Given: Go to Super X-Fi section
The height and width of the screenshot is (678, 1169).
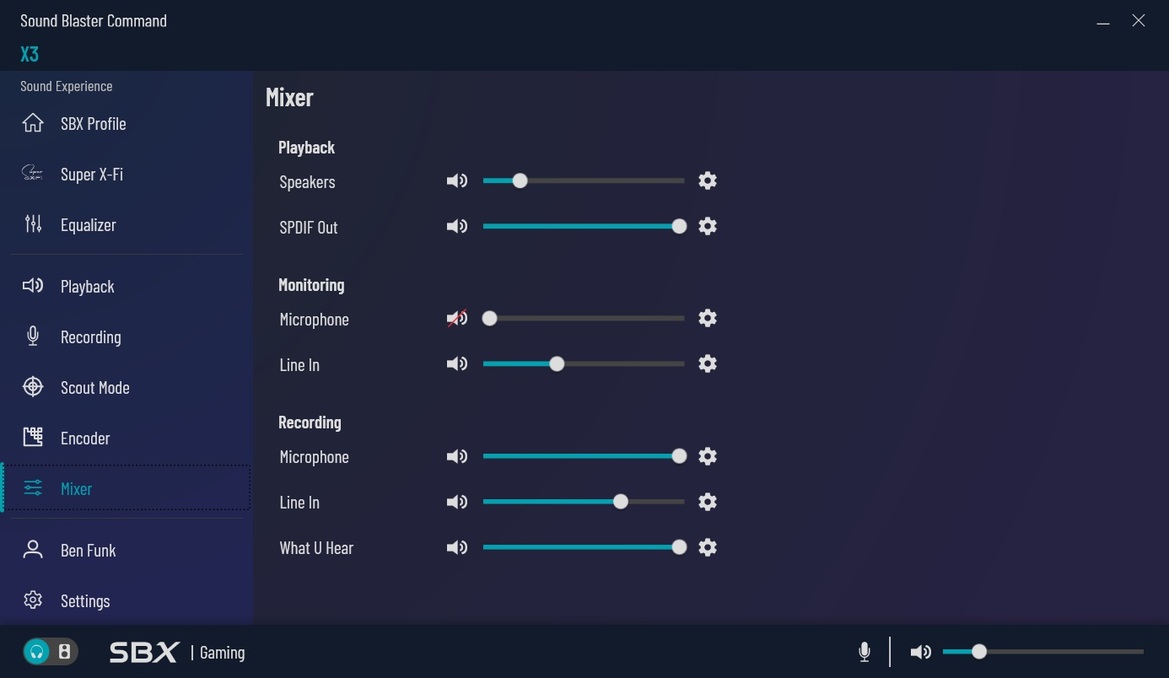Looking at the screenshot, I should tap(127, 174).
